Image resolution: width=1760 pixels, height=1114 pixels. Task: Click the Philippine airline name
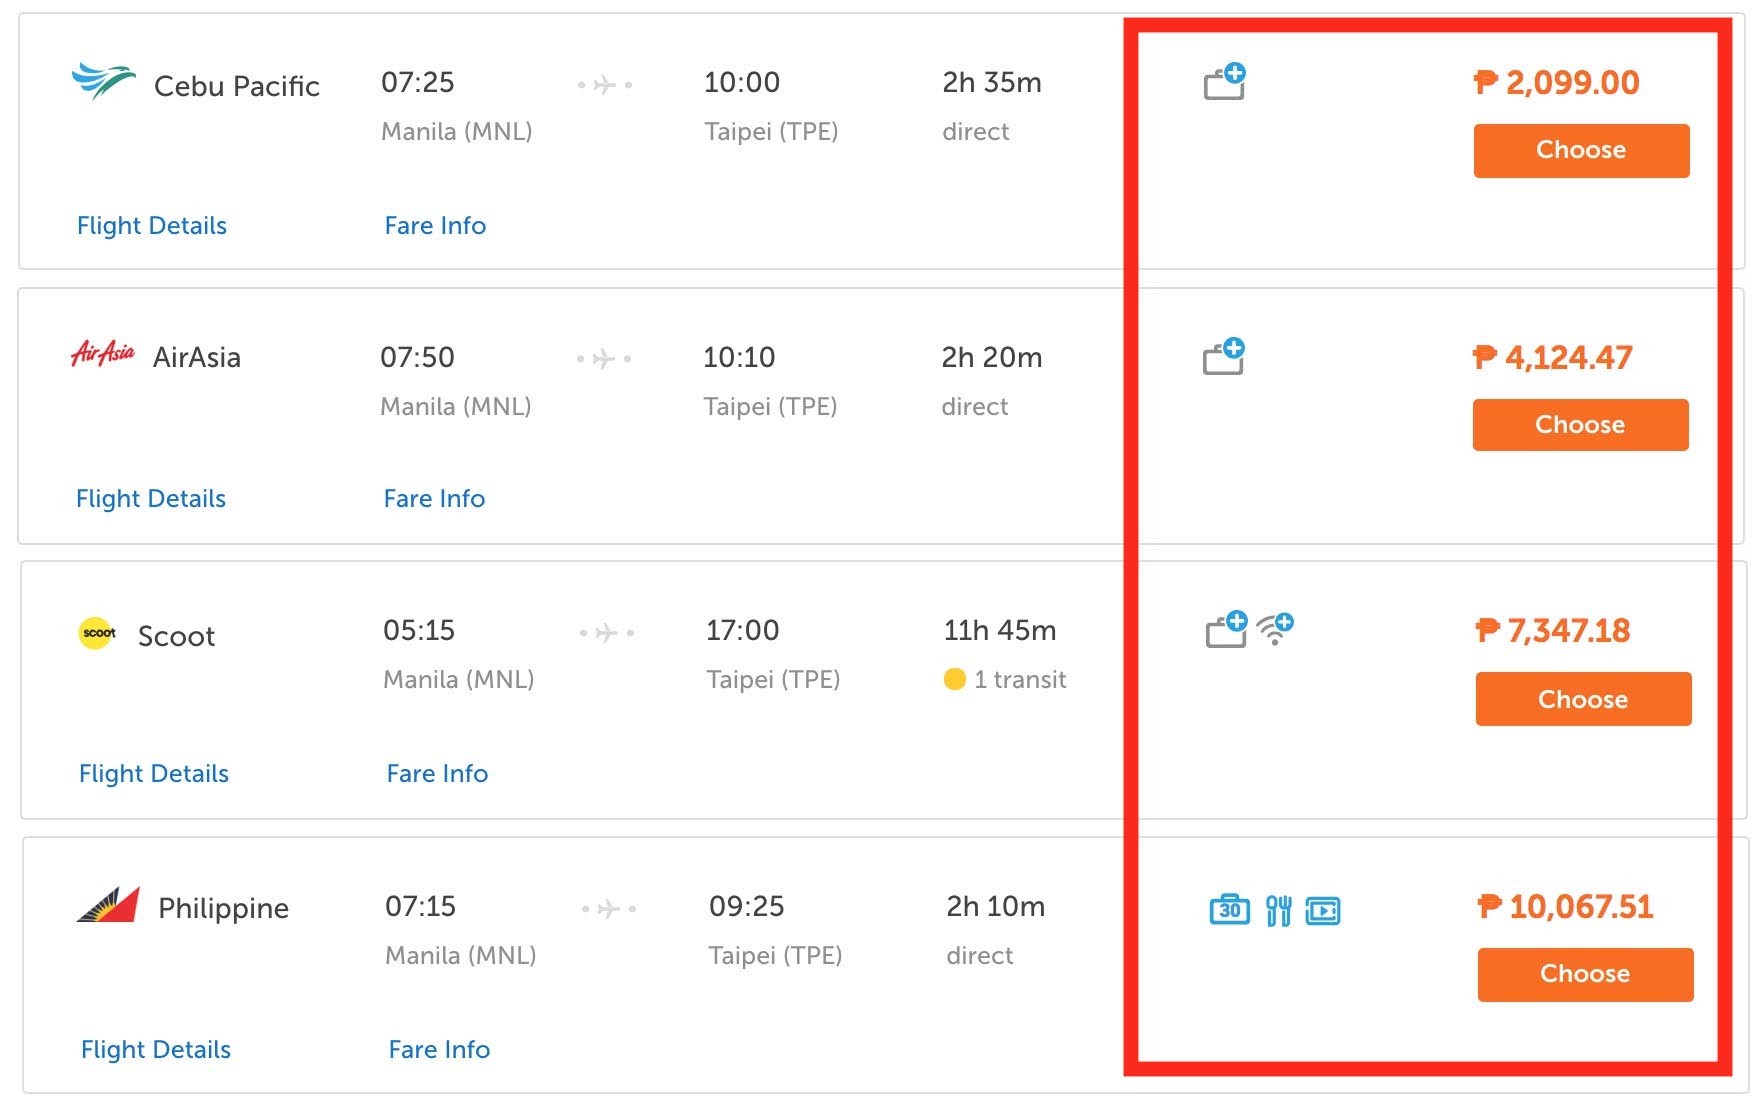224,909
